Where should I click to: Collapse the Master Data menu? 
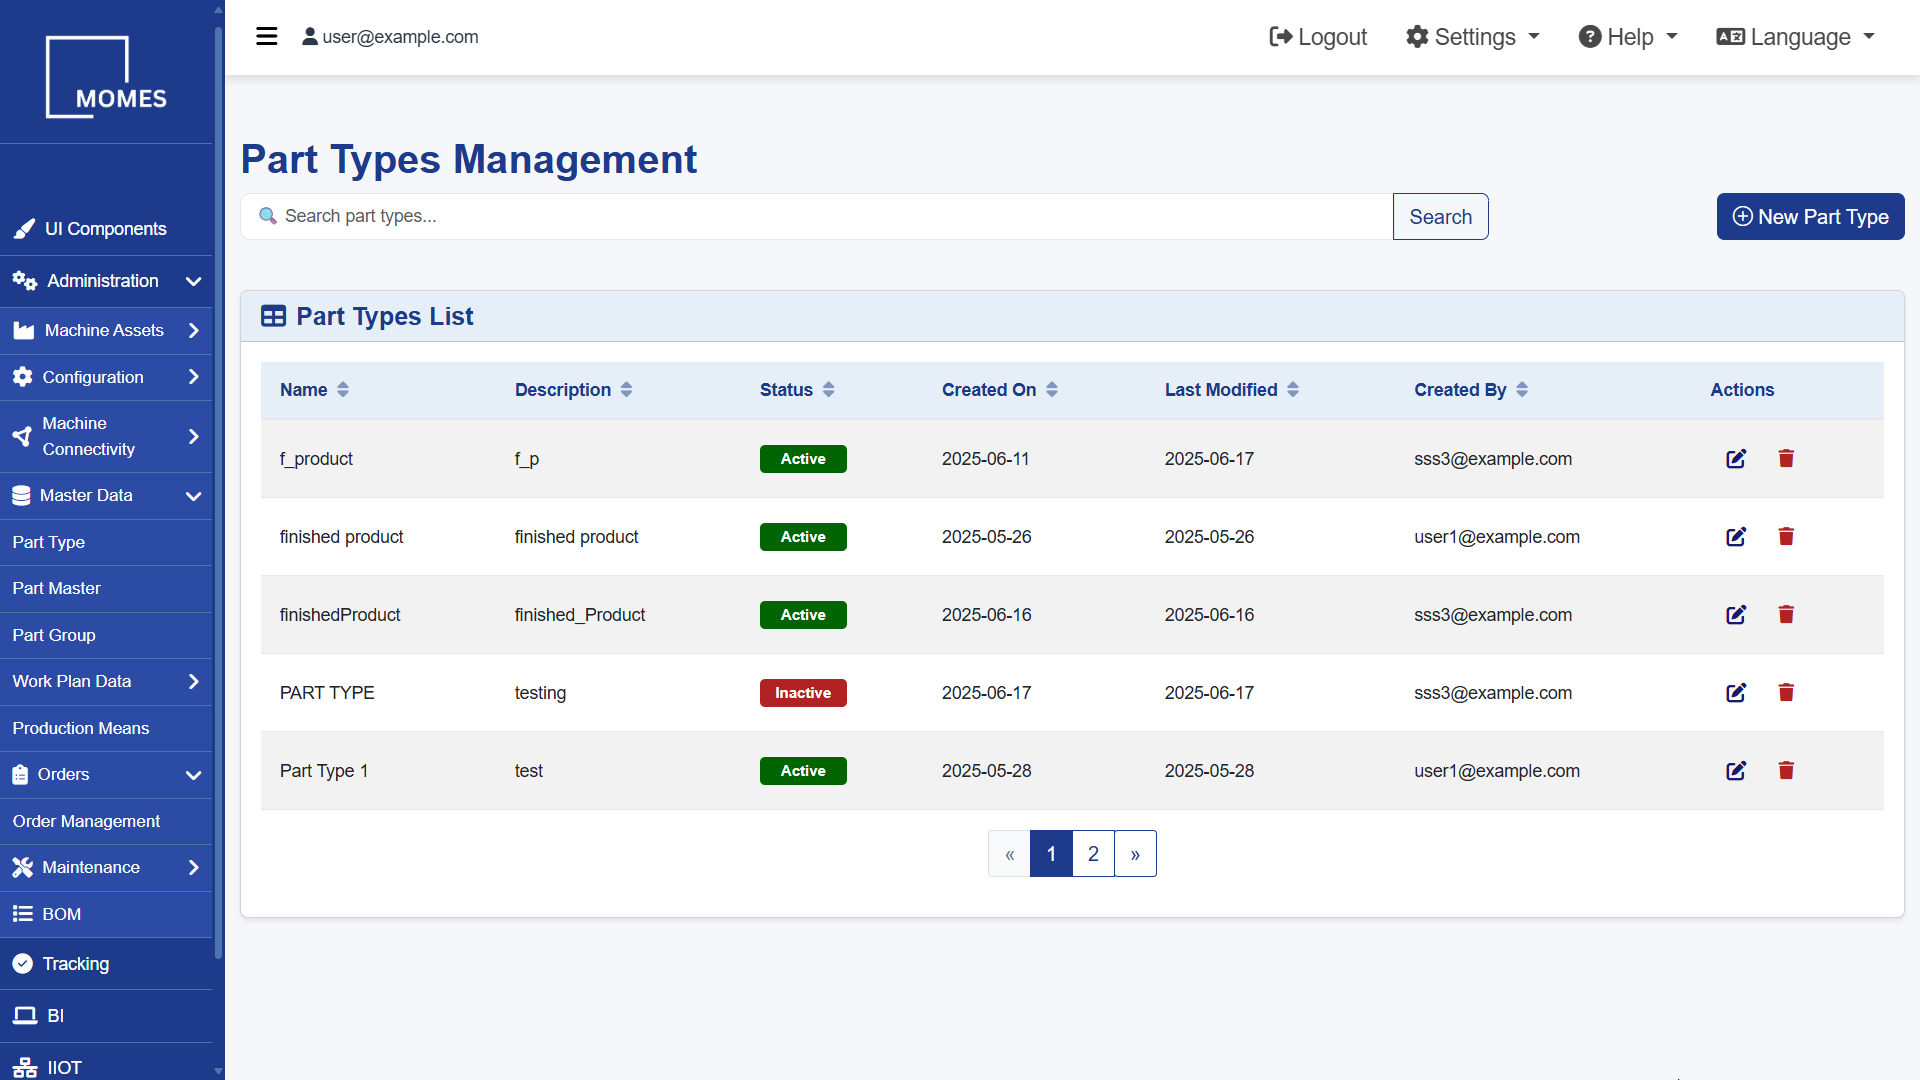(x=106, y=495)
